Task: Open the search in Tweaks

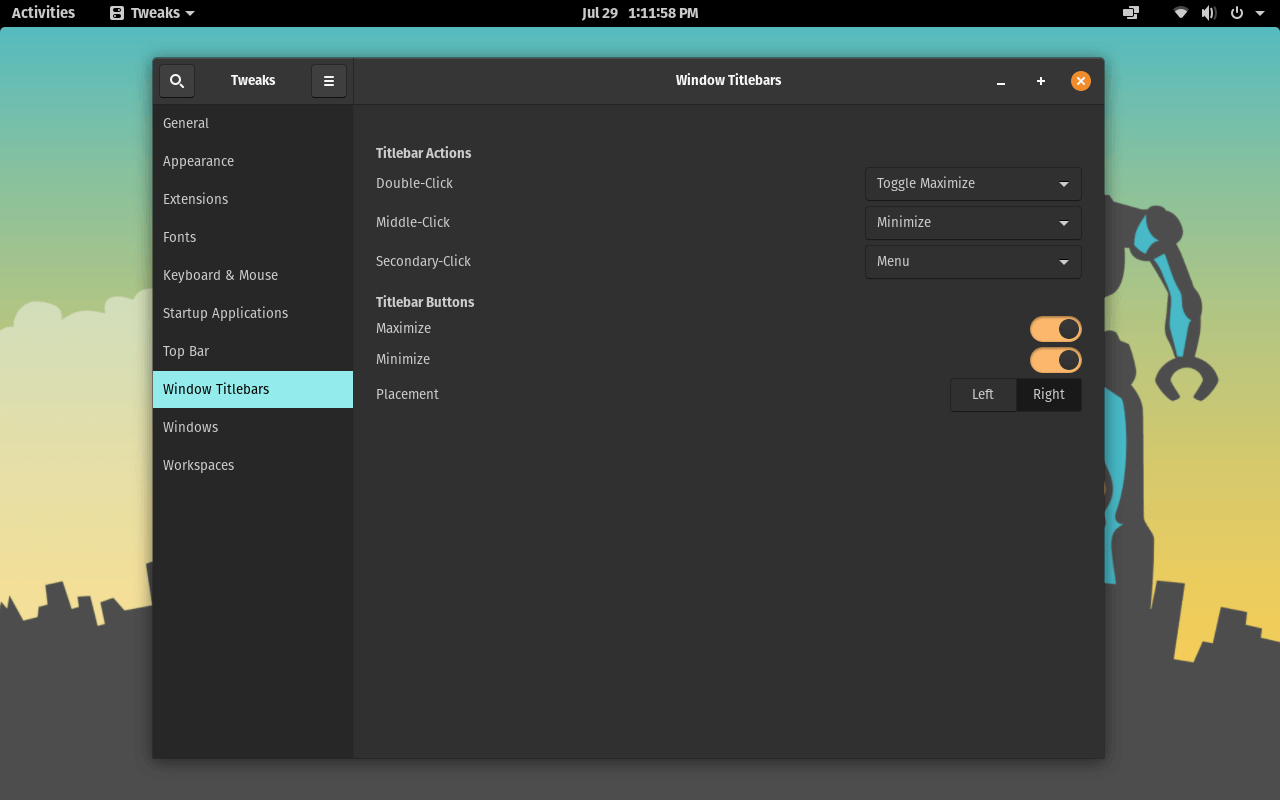Action: coord(176,81)
